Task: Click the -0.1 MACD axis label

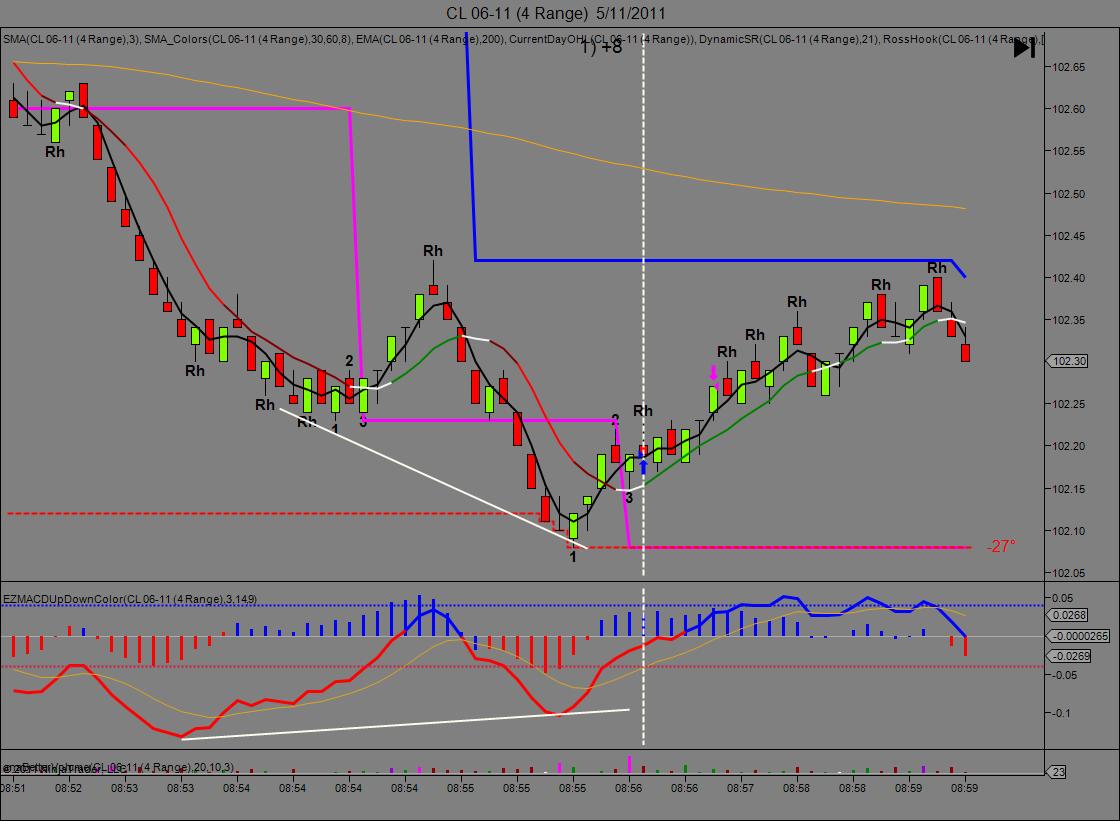Action: (x=1061, y=713)
